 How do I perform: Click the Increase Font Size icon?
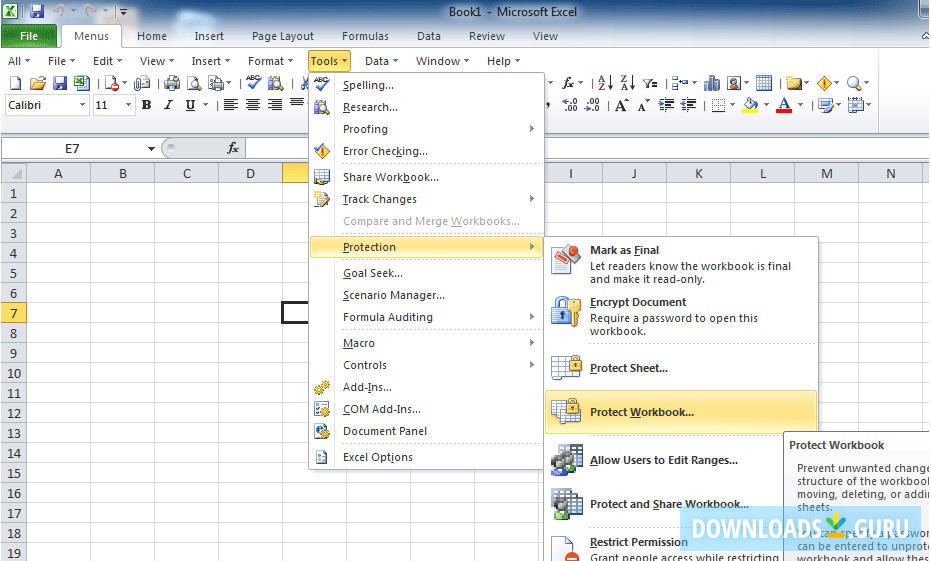point(621,105)
